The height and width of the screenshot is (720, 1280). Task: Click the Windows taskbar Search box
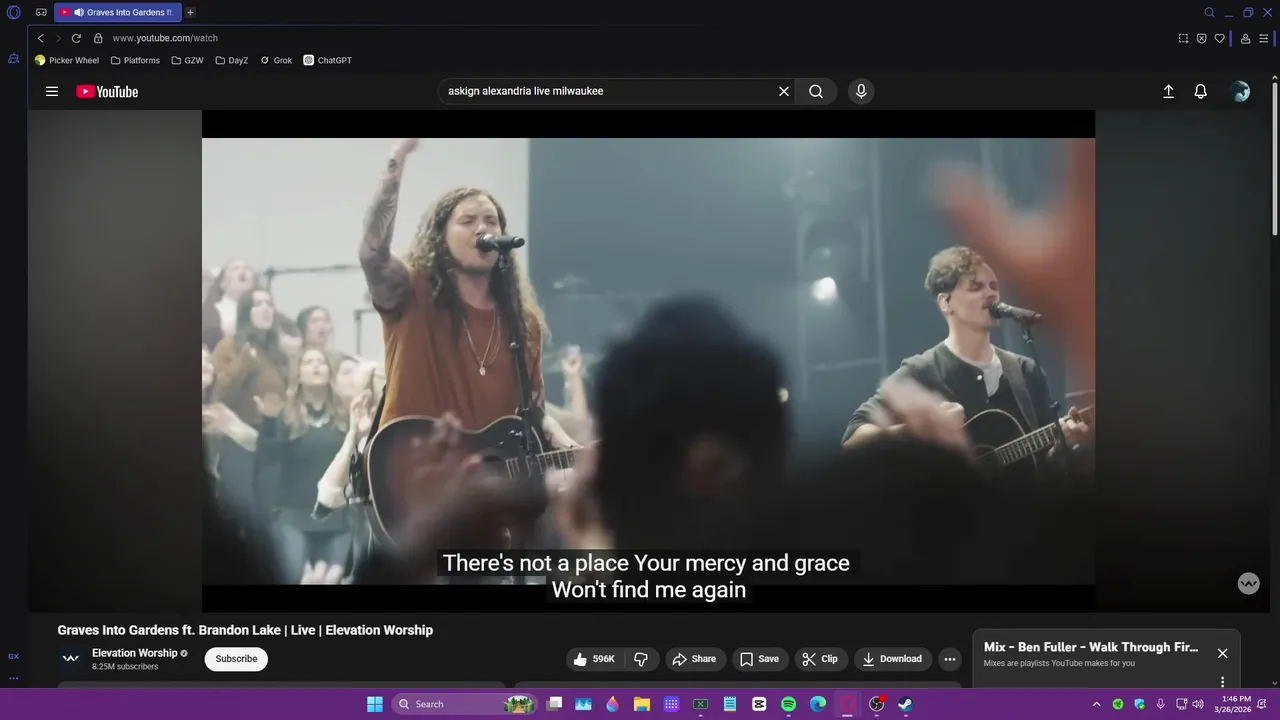coord(465,704)
